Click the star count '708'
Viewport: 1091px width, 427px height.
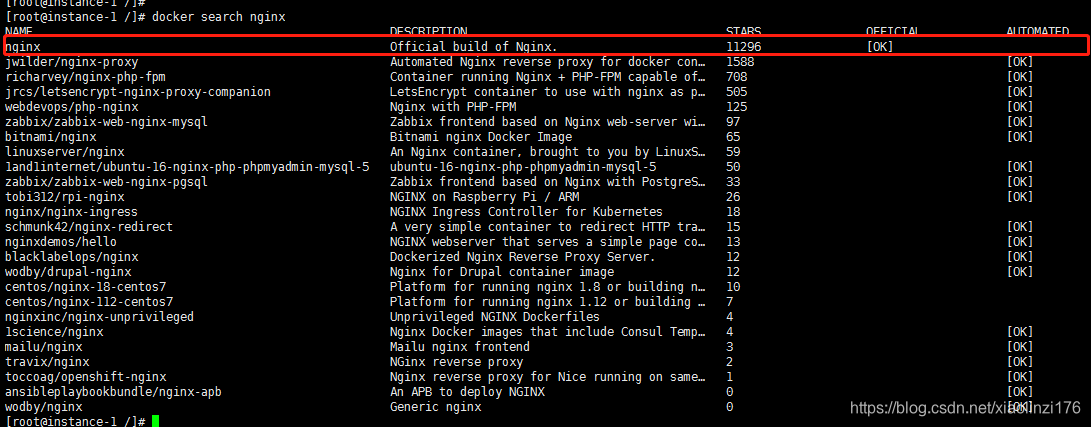tap(736, 76)
